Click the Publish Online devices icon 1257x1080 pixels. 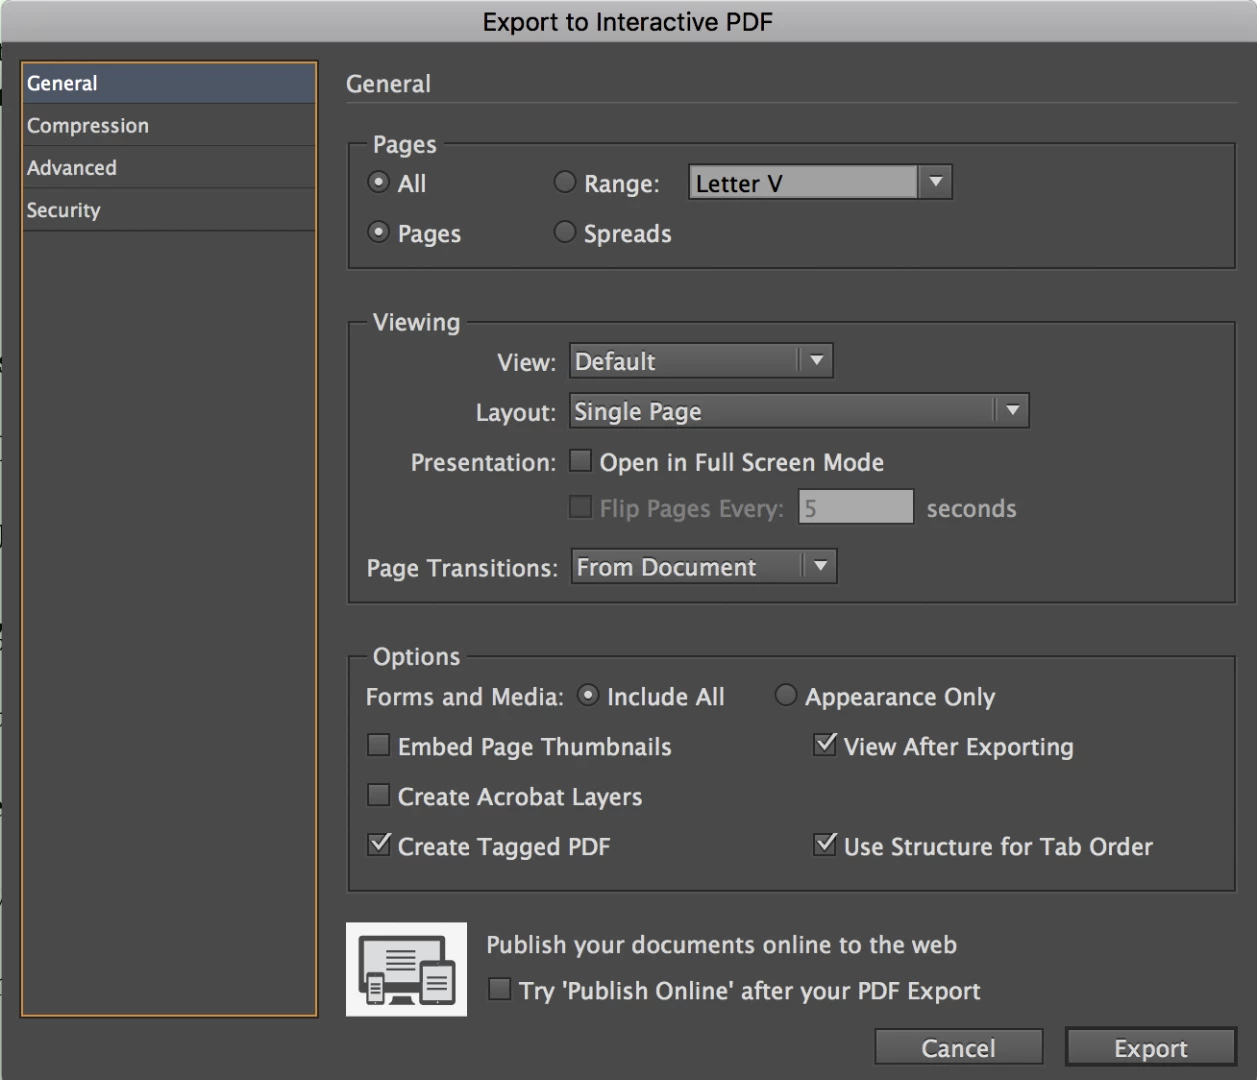[406, 969]
